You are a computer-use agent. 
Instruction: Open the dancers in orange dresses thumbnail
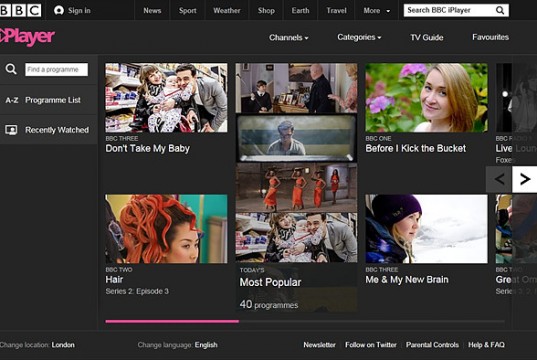(x=296, y=187)
